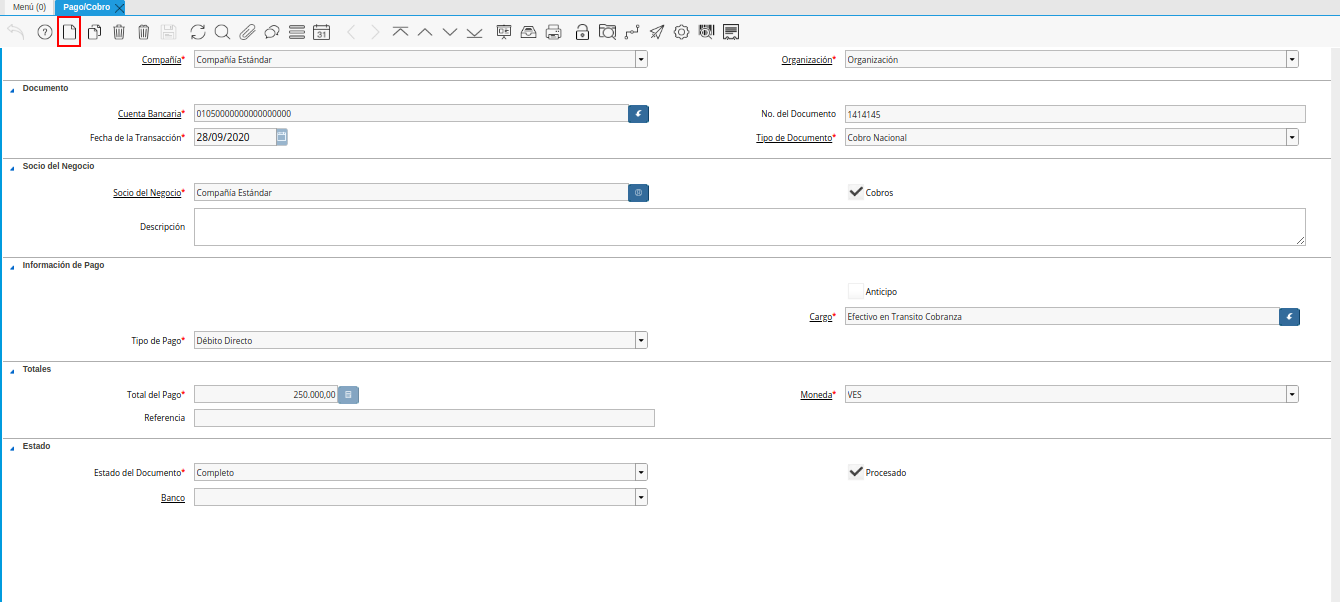
Task: Toggle the Procesado checkbox
Action: tap(855, 472)
